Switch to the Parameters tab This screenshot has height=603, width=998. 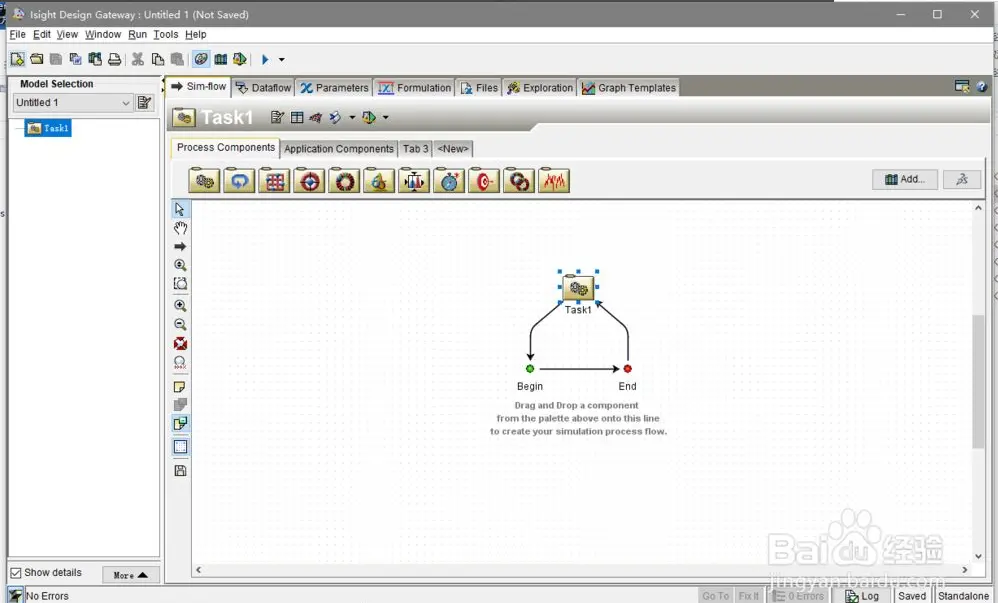pos(334,88)
